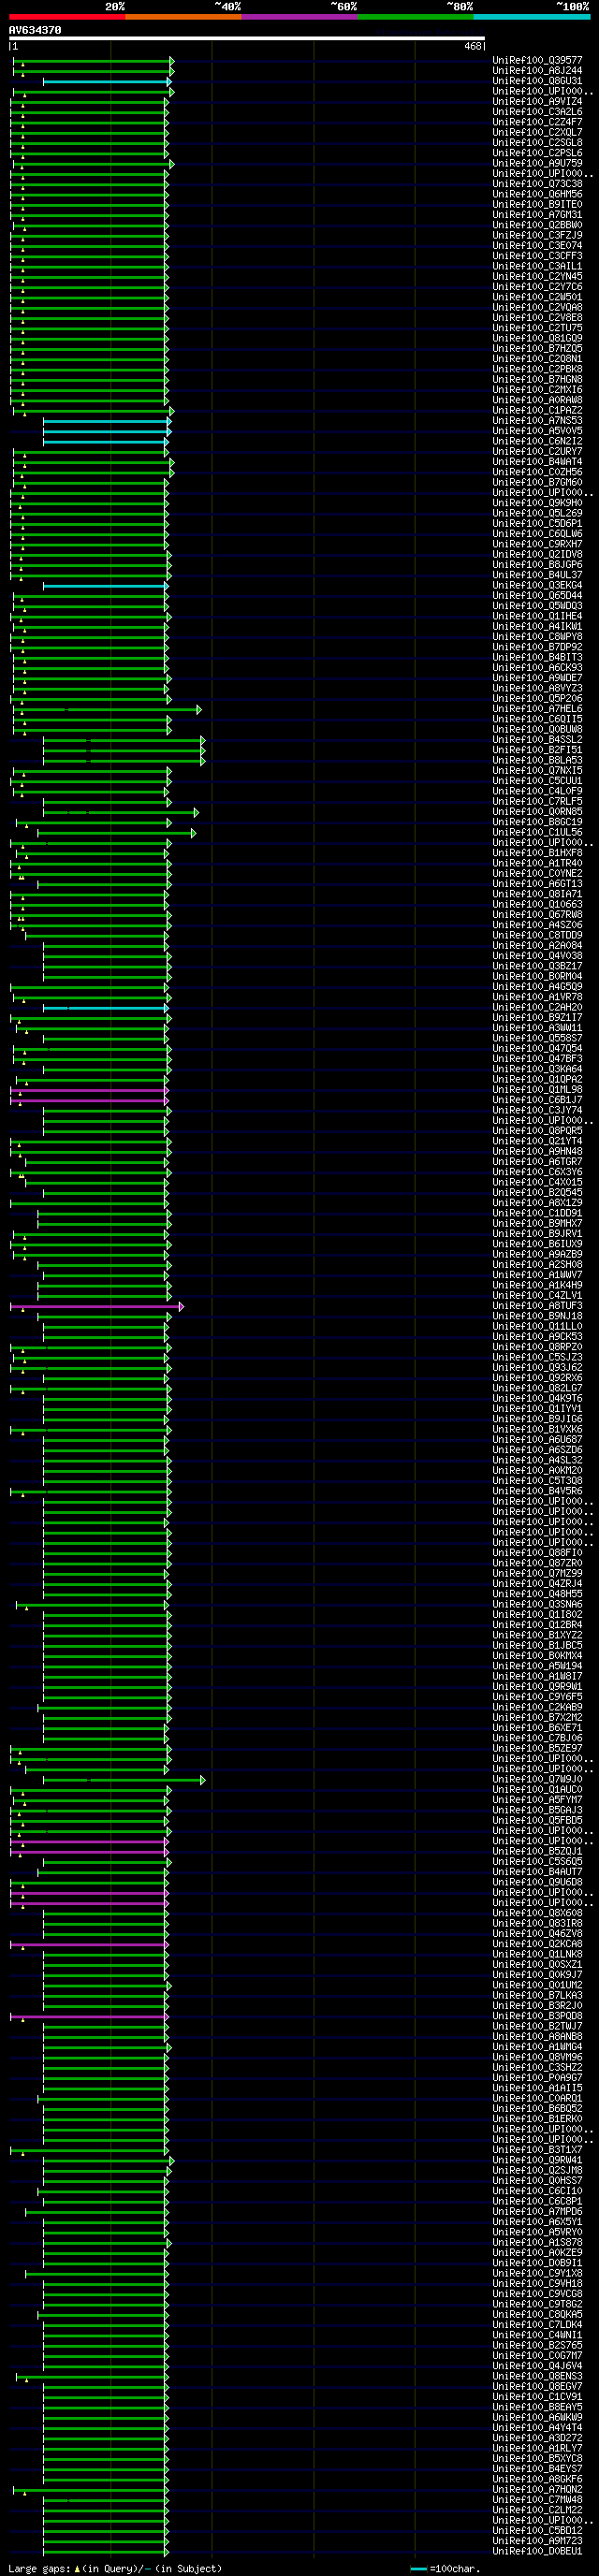Select the UniRef100_A7NS53 label
Image resolution: width=599 pixels, height=2576 pixels.
tap(537, 421)
